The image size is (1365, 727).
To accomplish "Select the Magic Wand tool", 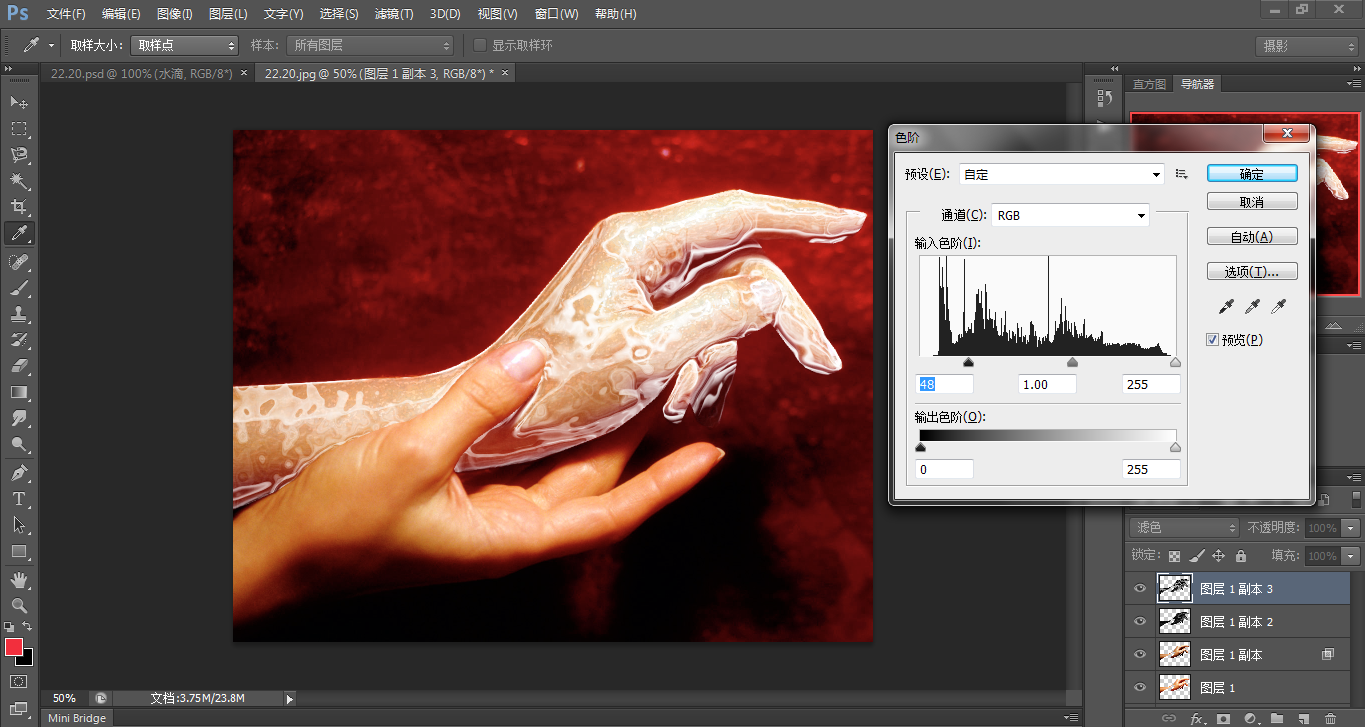I will click(x=19, y=181).
